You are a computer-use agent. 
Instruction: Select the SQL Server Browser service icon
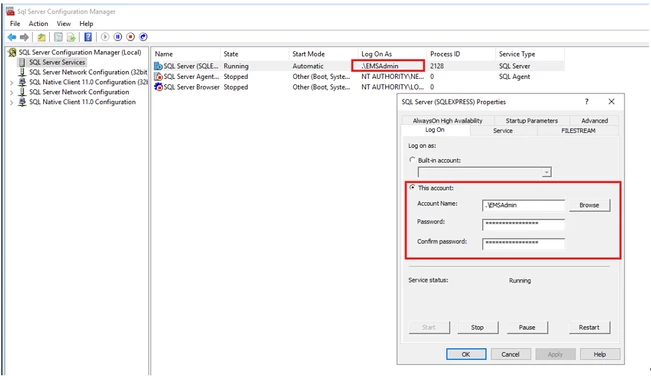(x=158, y=87)
